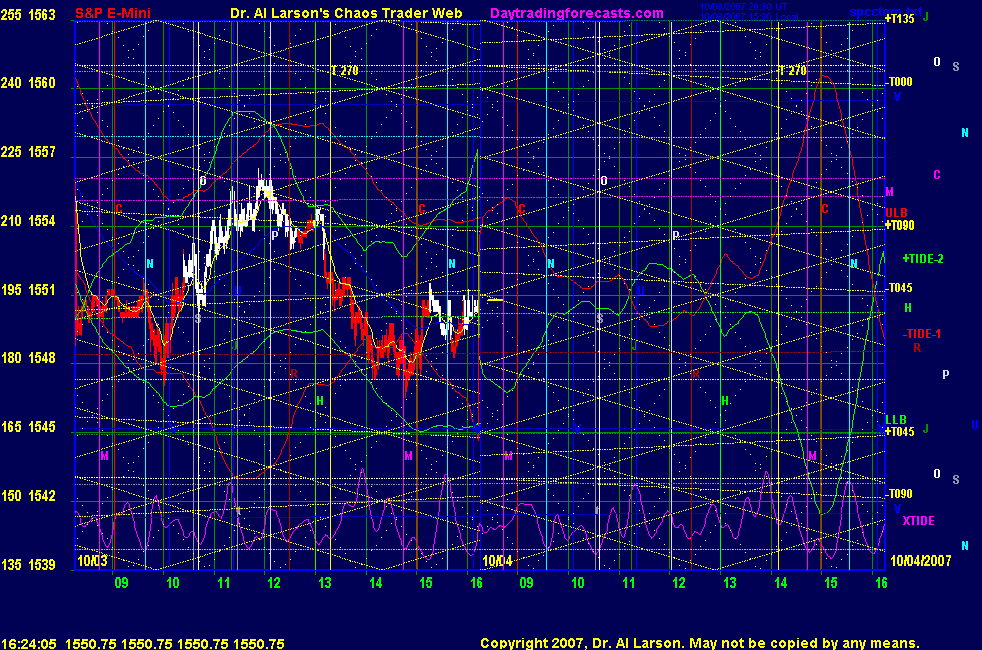Click the 'S&P E-Mini' chart title
This screenshot has width=982, height=650.
(113, 13)
